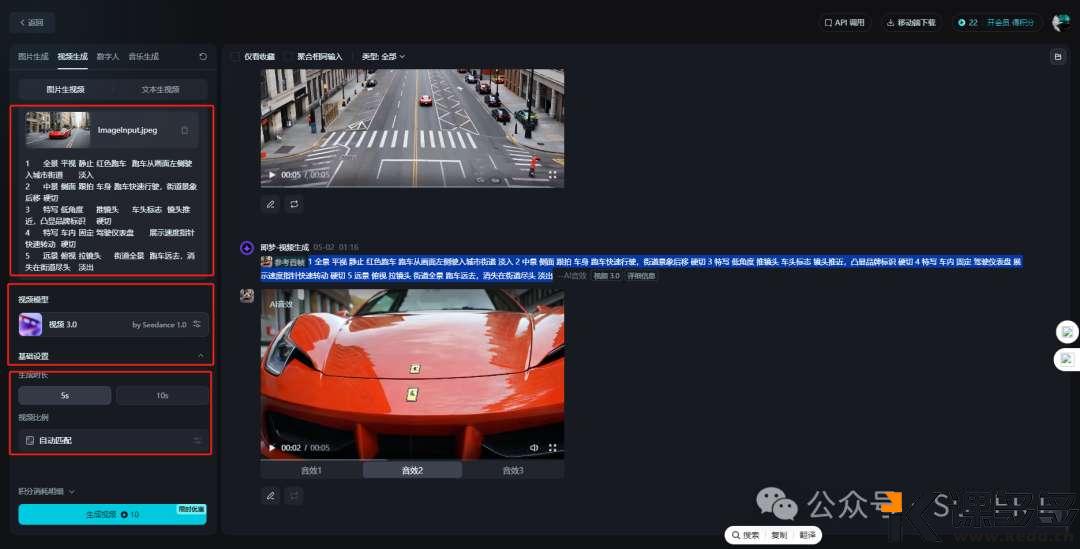
Task: Switch to the 图片生成 tab
Action: (x=33, y=57)
